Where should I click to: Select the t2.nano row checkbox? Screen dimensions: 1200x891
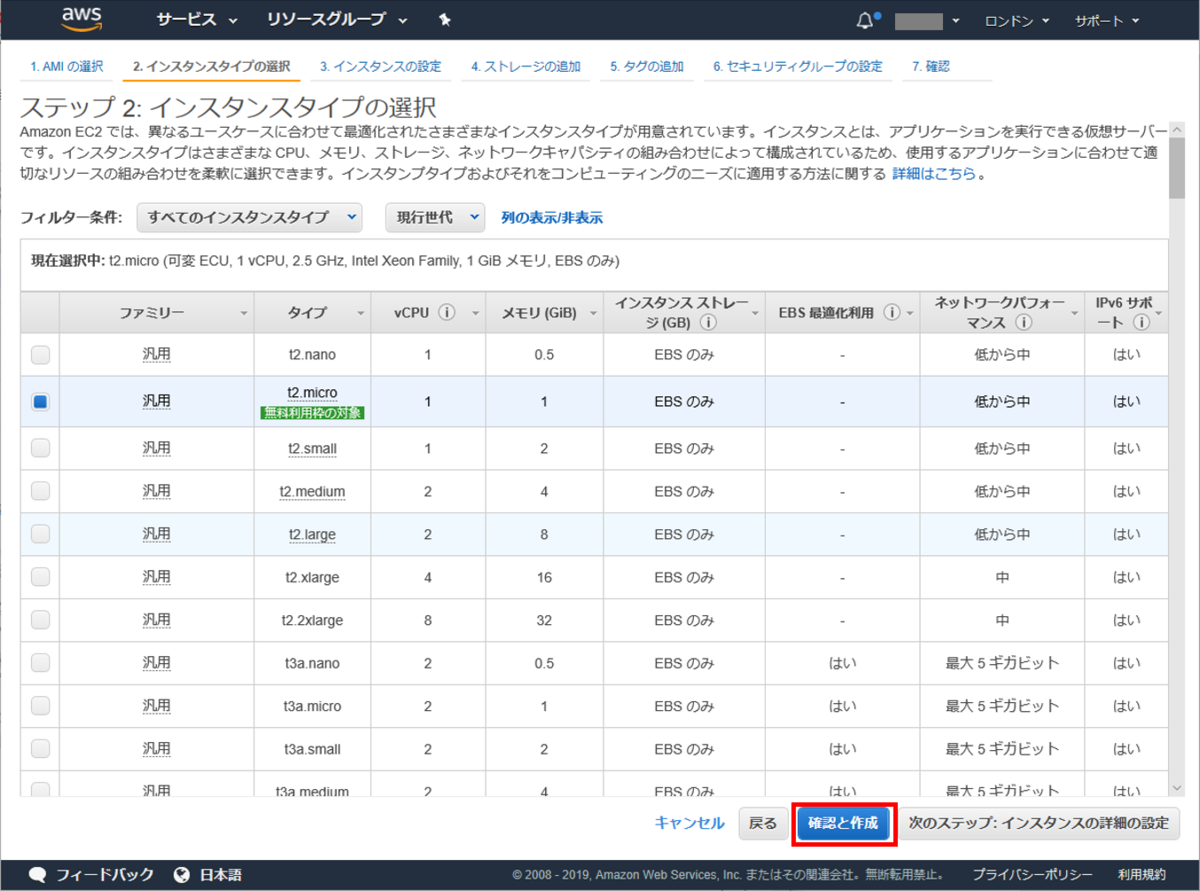(x=40, y=354)
